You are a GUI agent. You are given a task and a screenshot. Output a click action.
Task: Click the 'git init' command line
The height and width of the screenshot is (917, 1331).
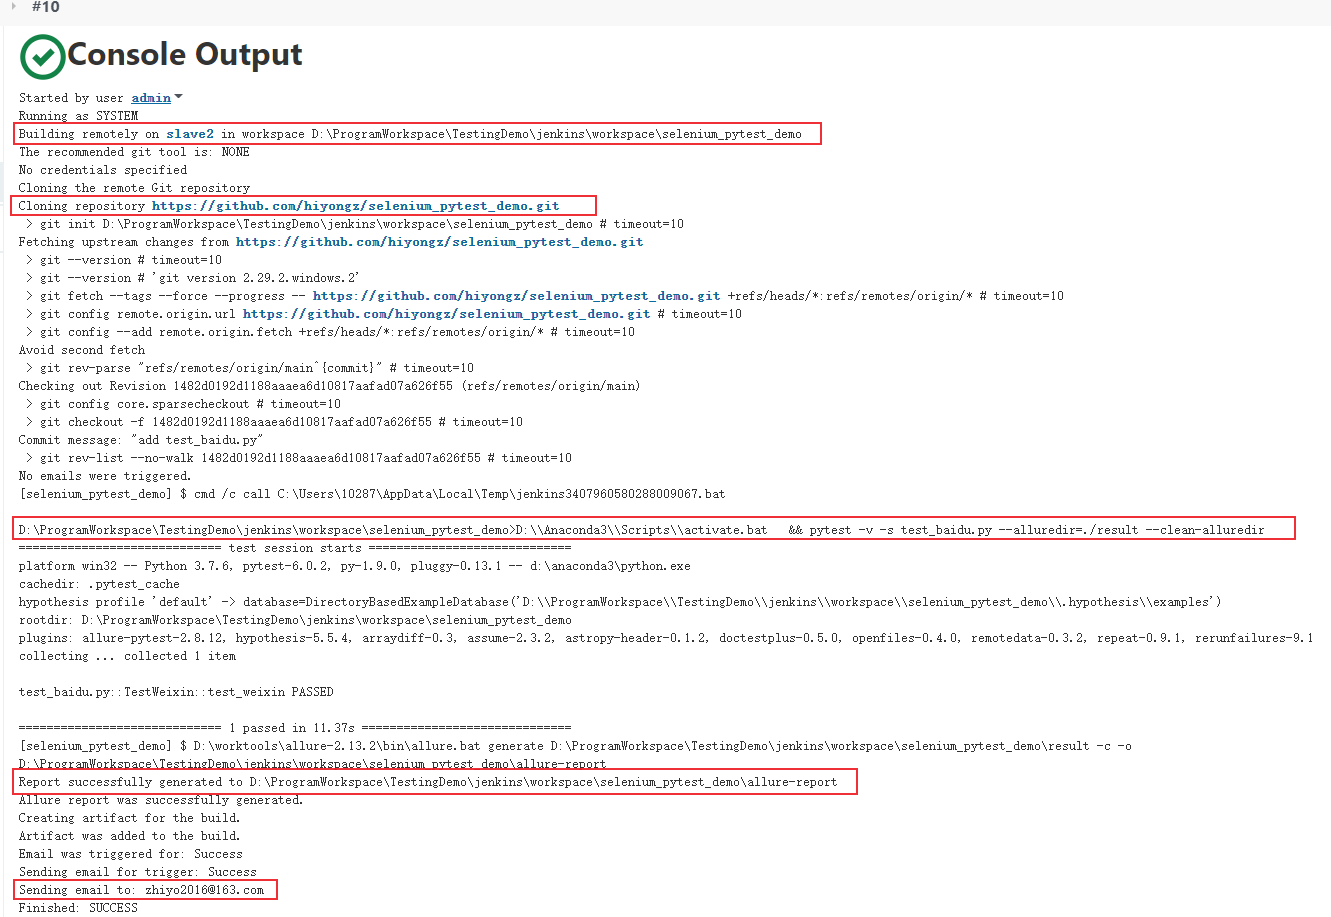click(x=355, y=224)
